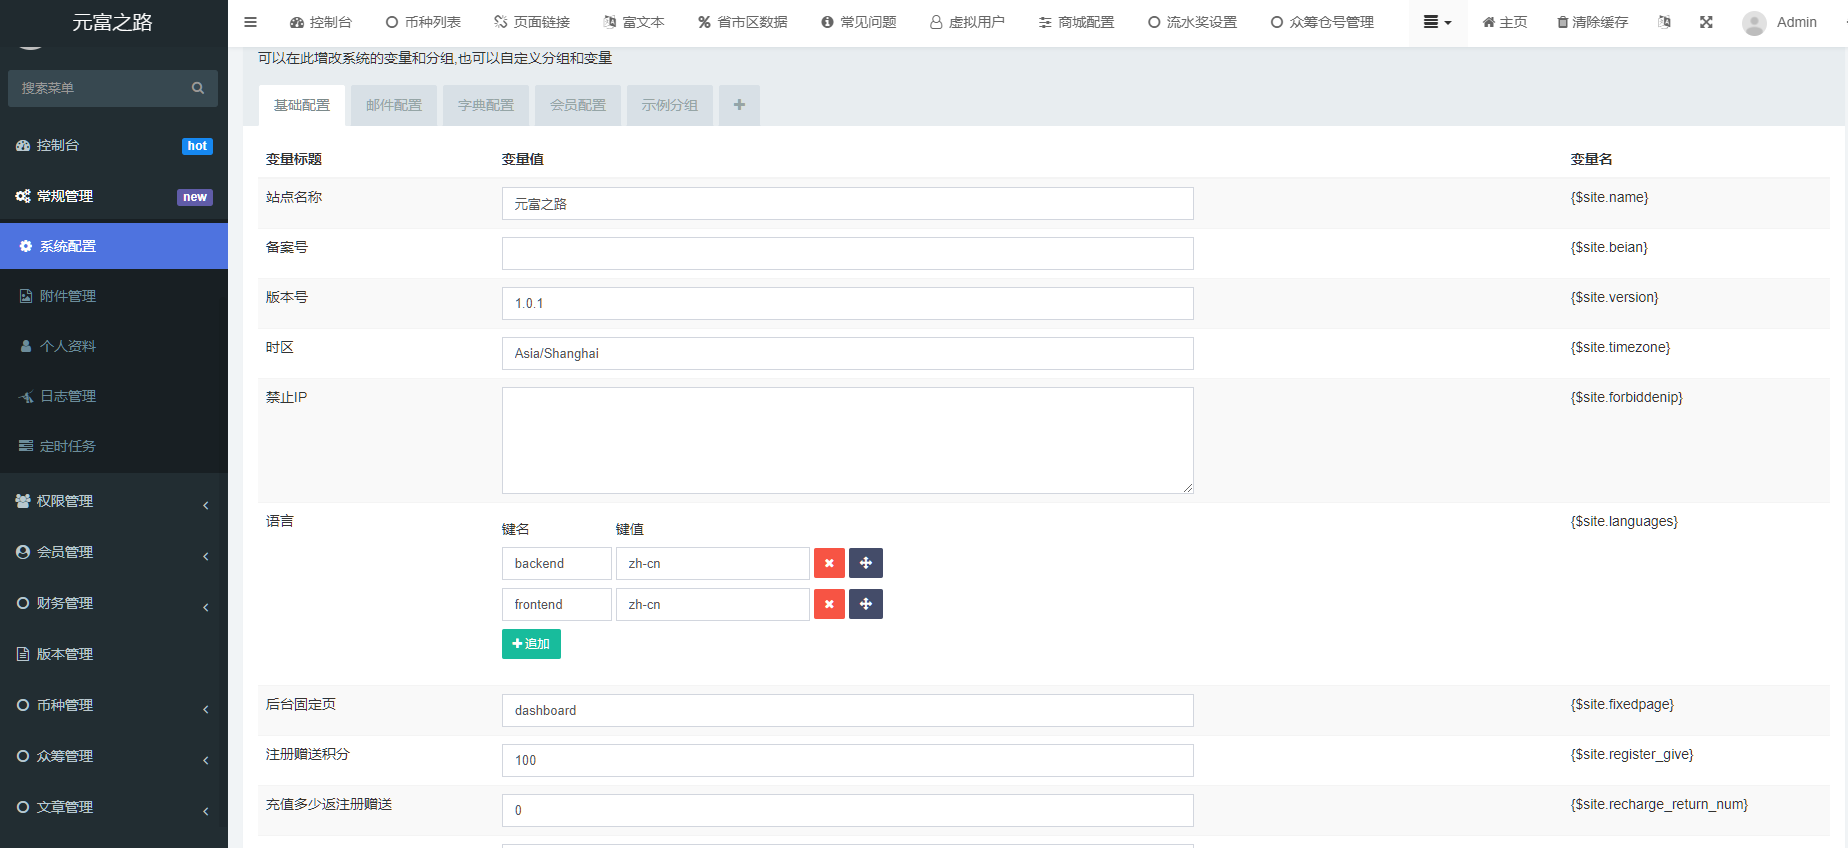The height and width of the screenshot is (848, 1848).
Task: Open the Admin user menu
Action: pos(1780,22)
